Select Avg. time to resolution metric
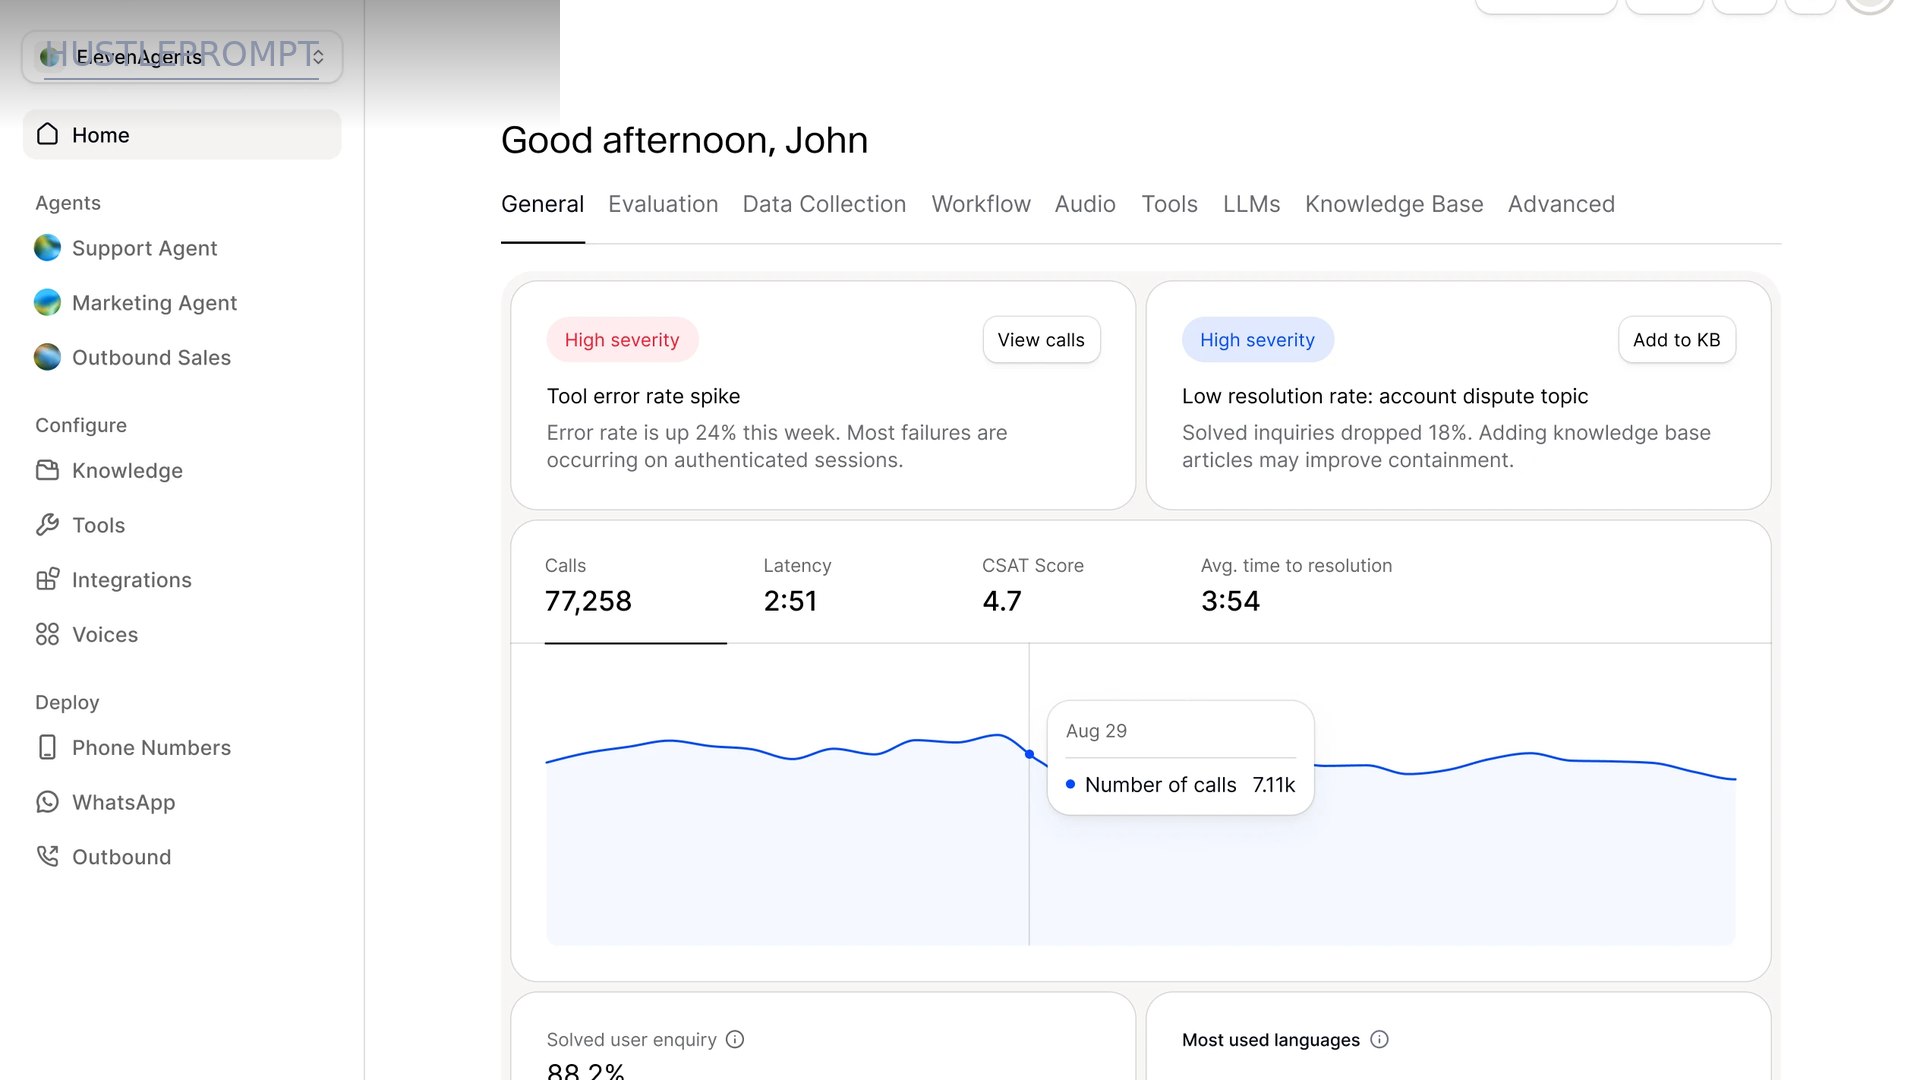Image resolution: width=1920 pixels, height=1080 pixels. pyautogui.click(x=1296, y=586)
